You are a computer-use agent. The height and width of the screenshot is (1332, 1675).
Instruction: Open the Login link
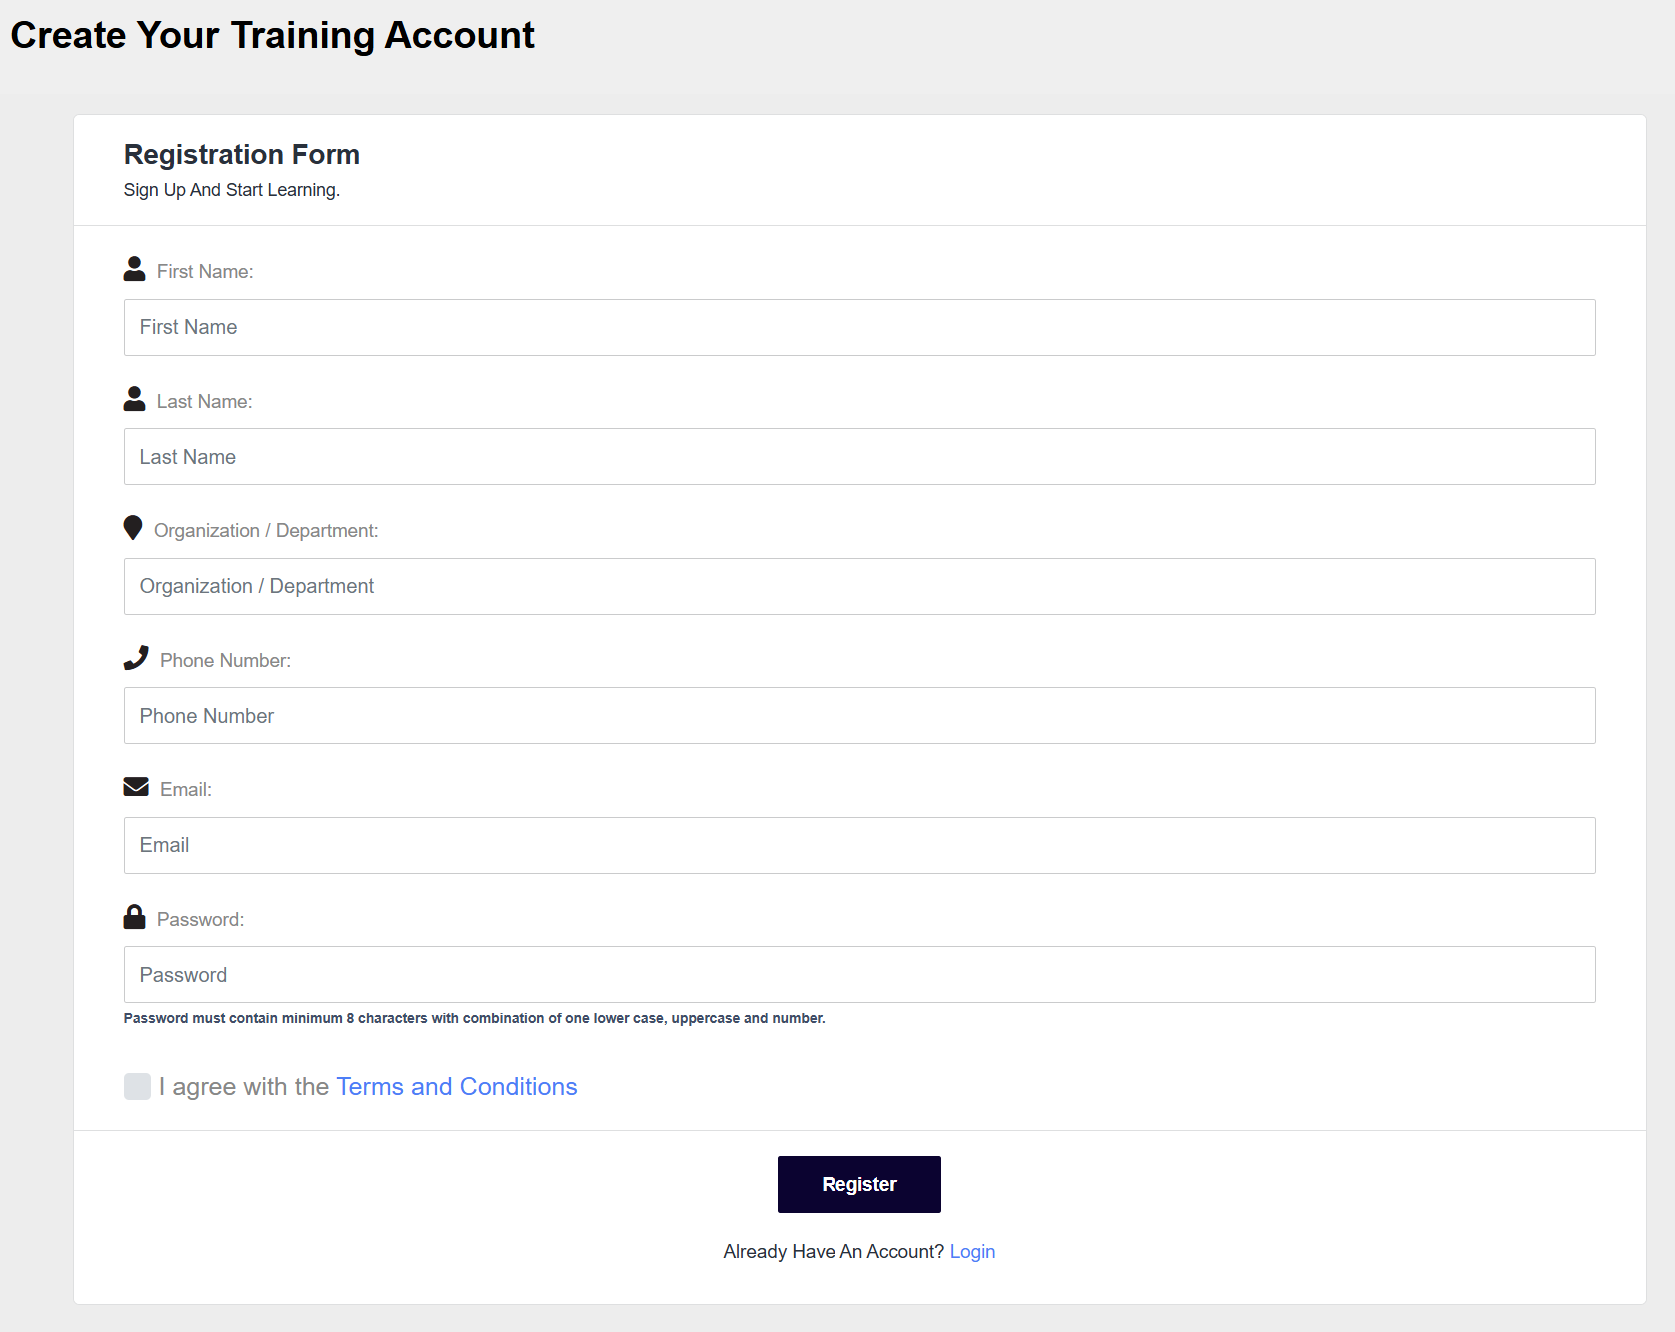pyautogui.click(x=972, y=1251)
